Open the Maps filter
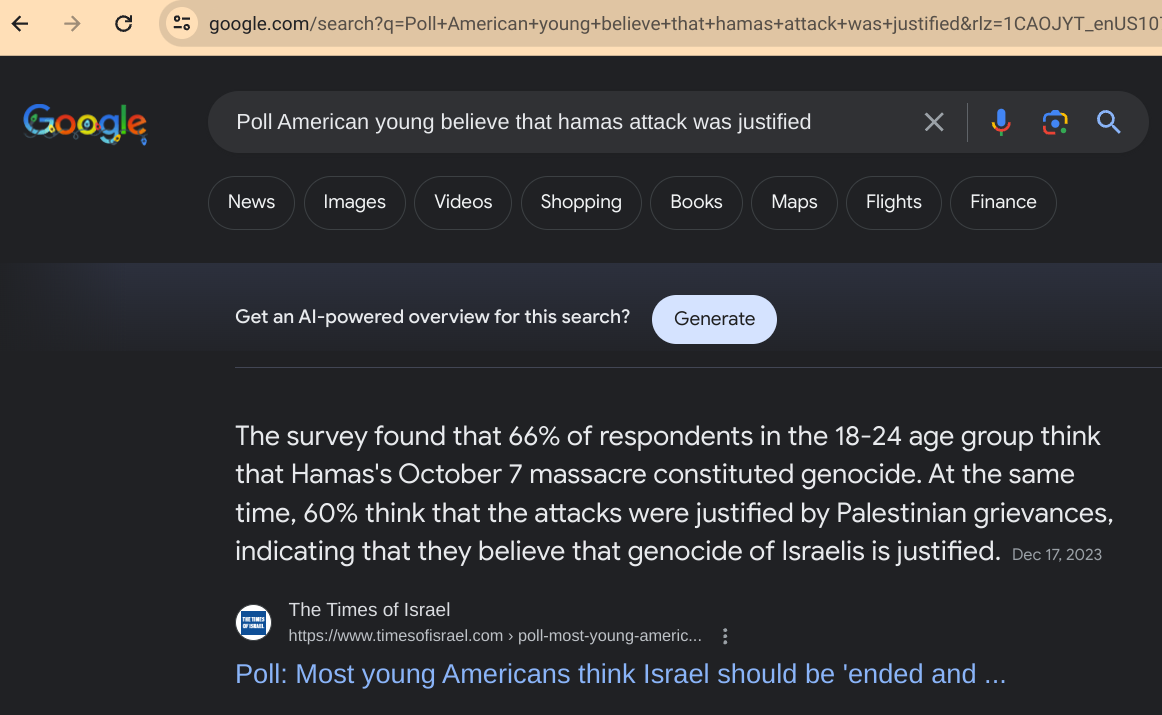The width and height of the screenshot is (1162, 715). 794,202
